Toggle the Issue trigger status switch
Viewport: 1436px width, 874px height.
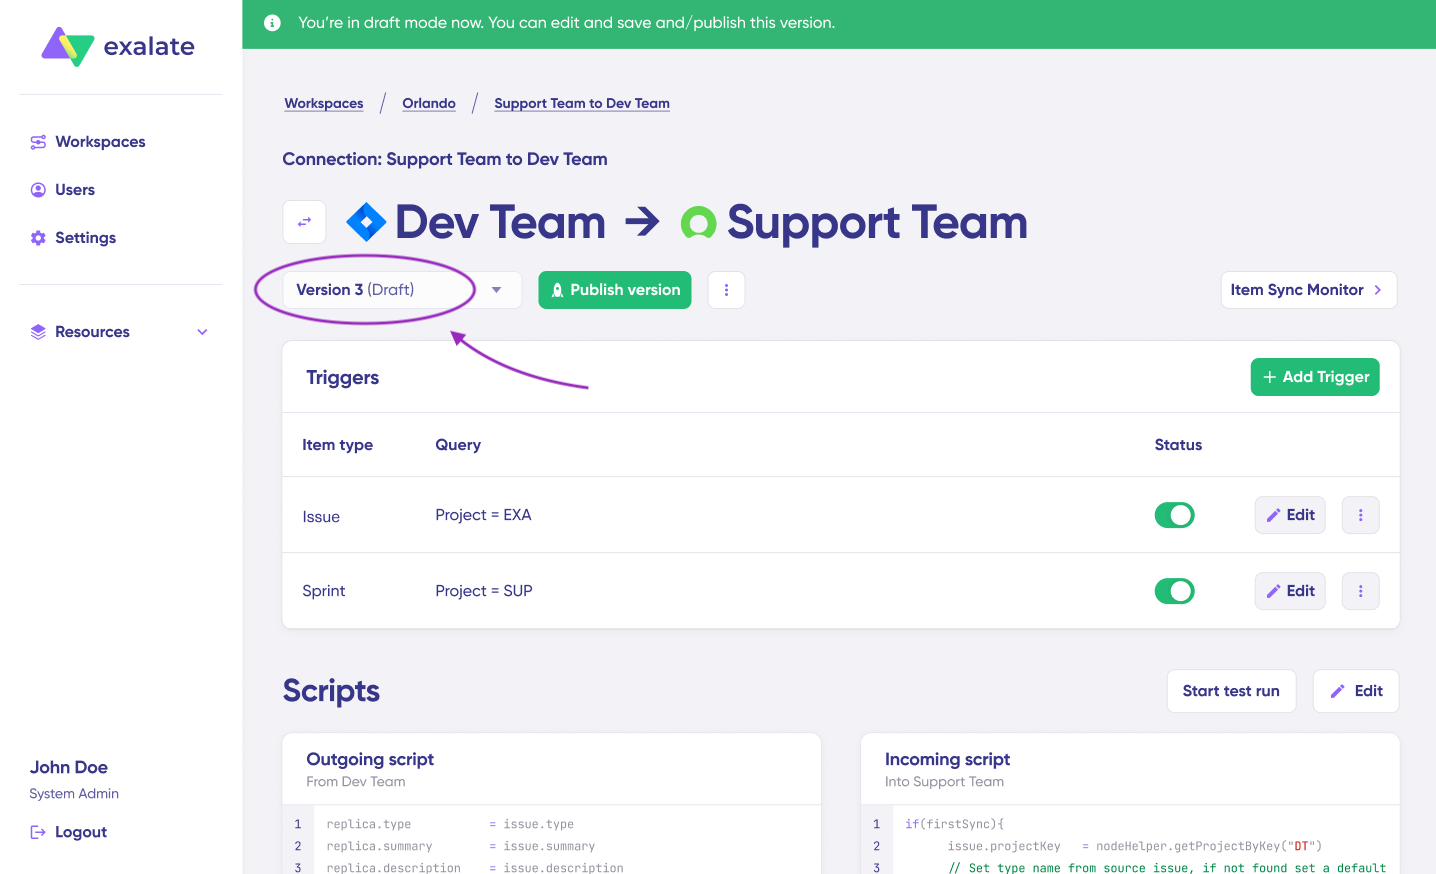1175,515
